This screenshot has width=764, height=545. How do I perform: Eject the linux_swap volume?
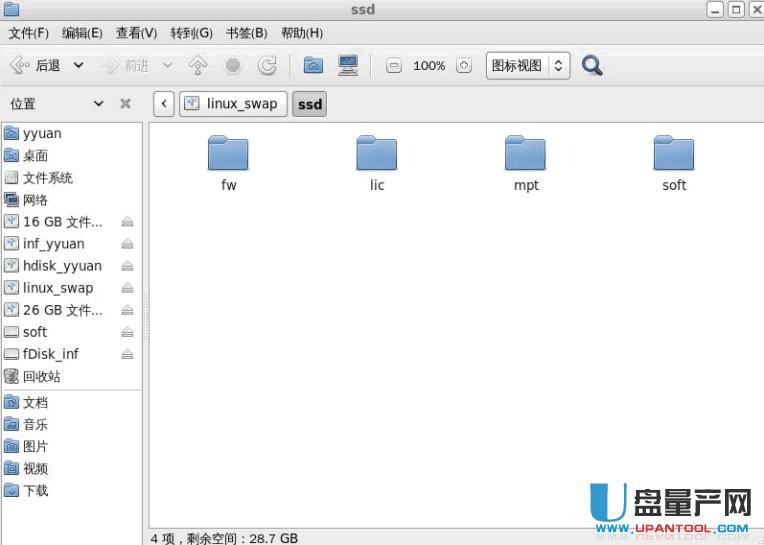click(127, 288)
